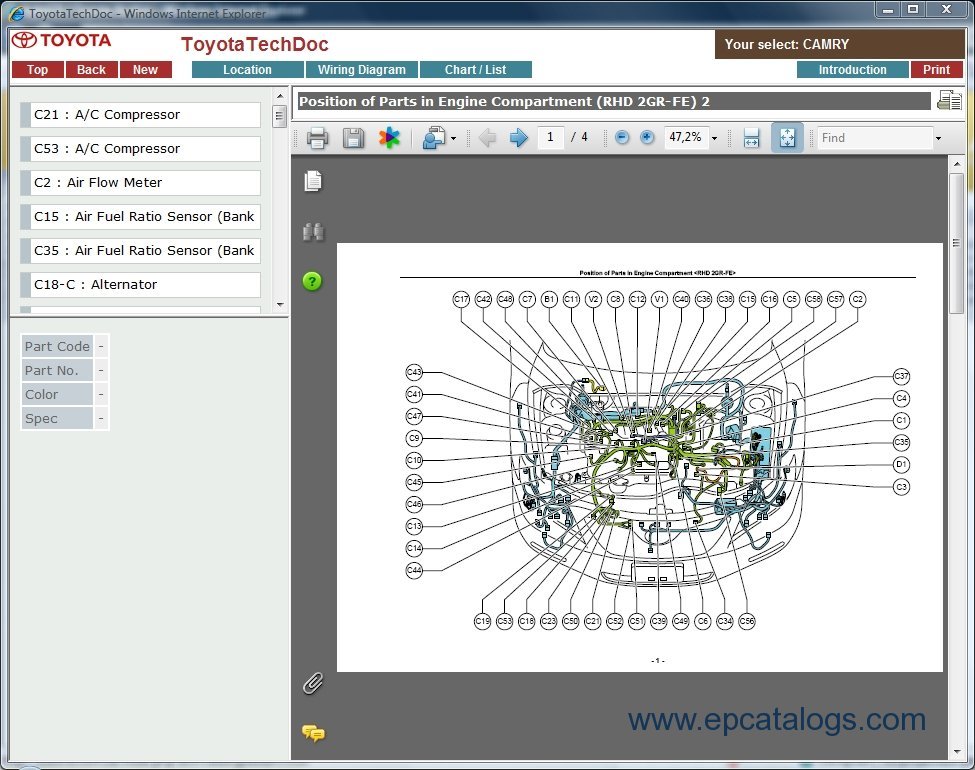The height and width of the screenshot is (770, 975).
Task: Click the Toyota logo
Action: tap(61, 40)
